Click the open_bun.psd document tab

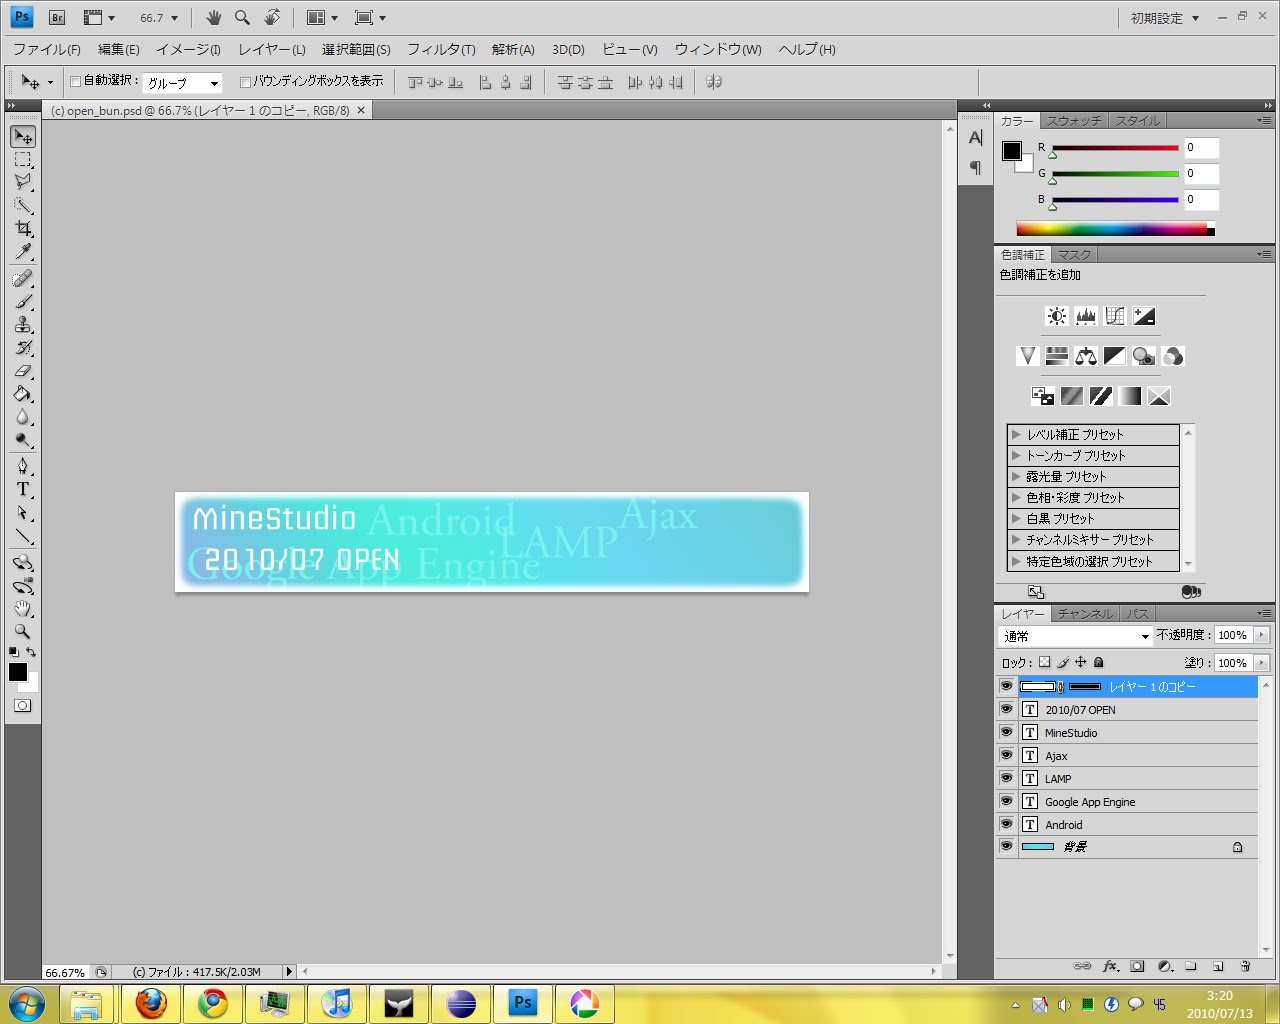click(208, 111)
